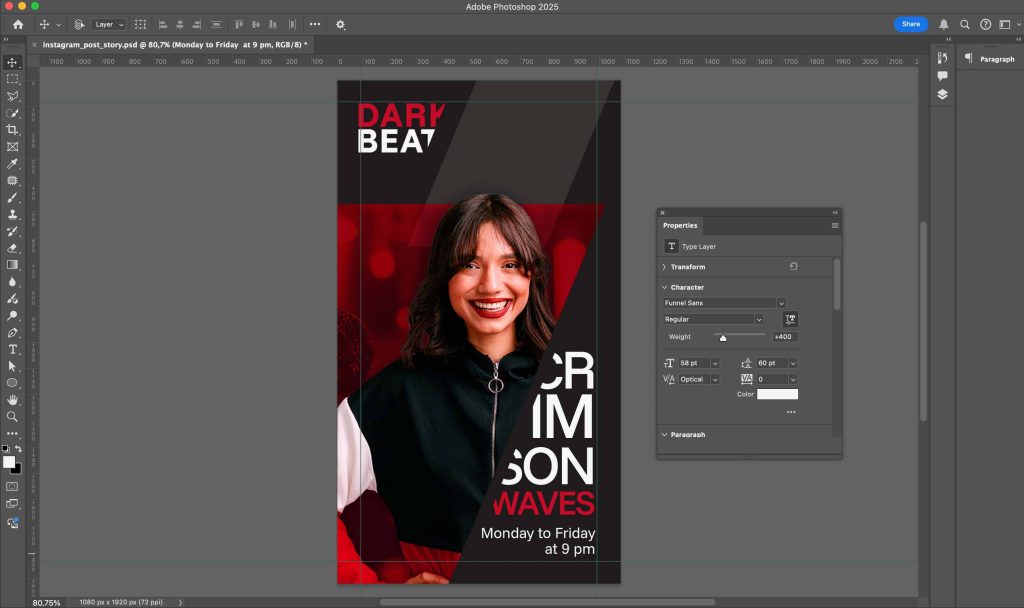Select the Hand tool
Viewport: 1024px width, 608px height.
(13, 400)
